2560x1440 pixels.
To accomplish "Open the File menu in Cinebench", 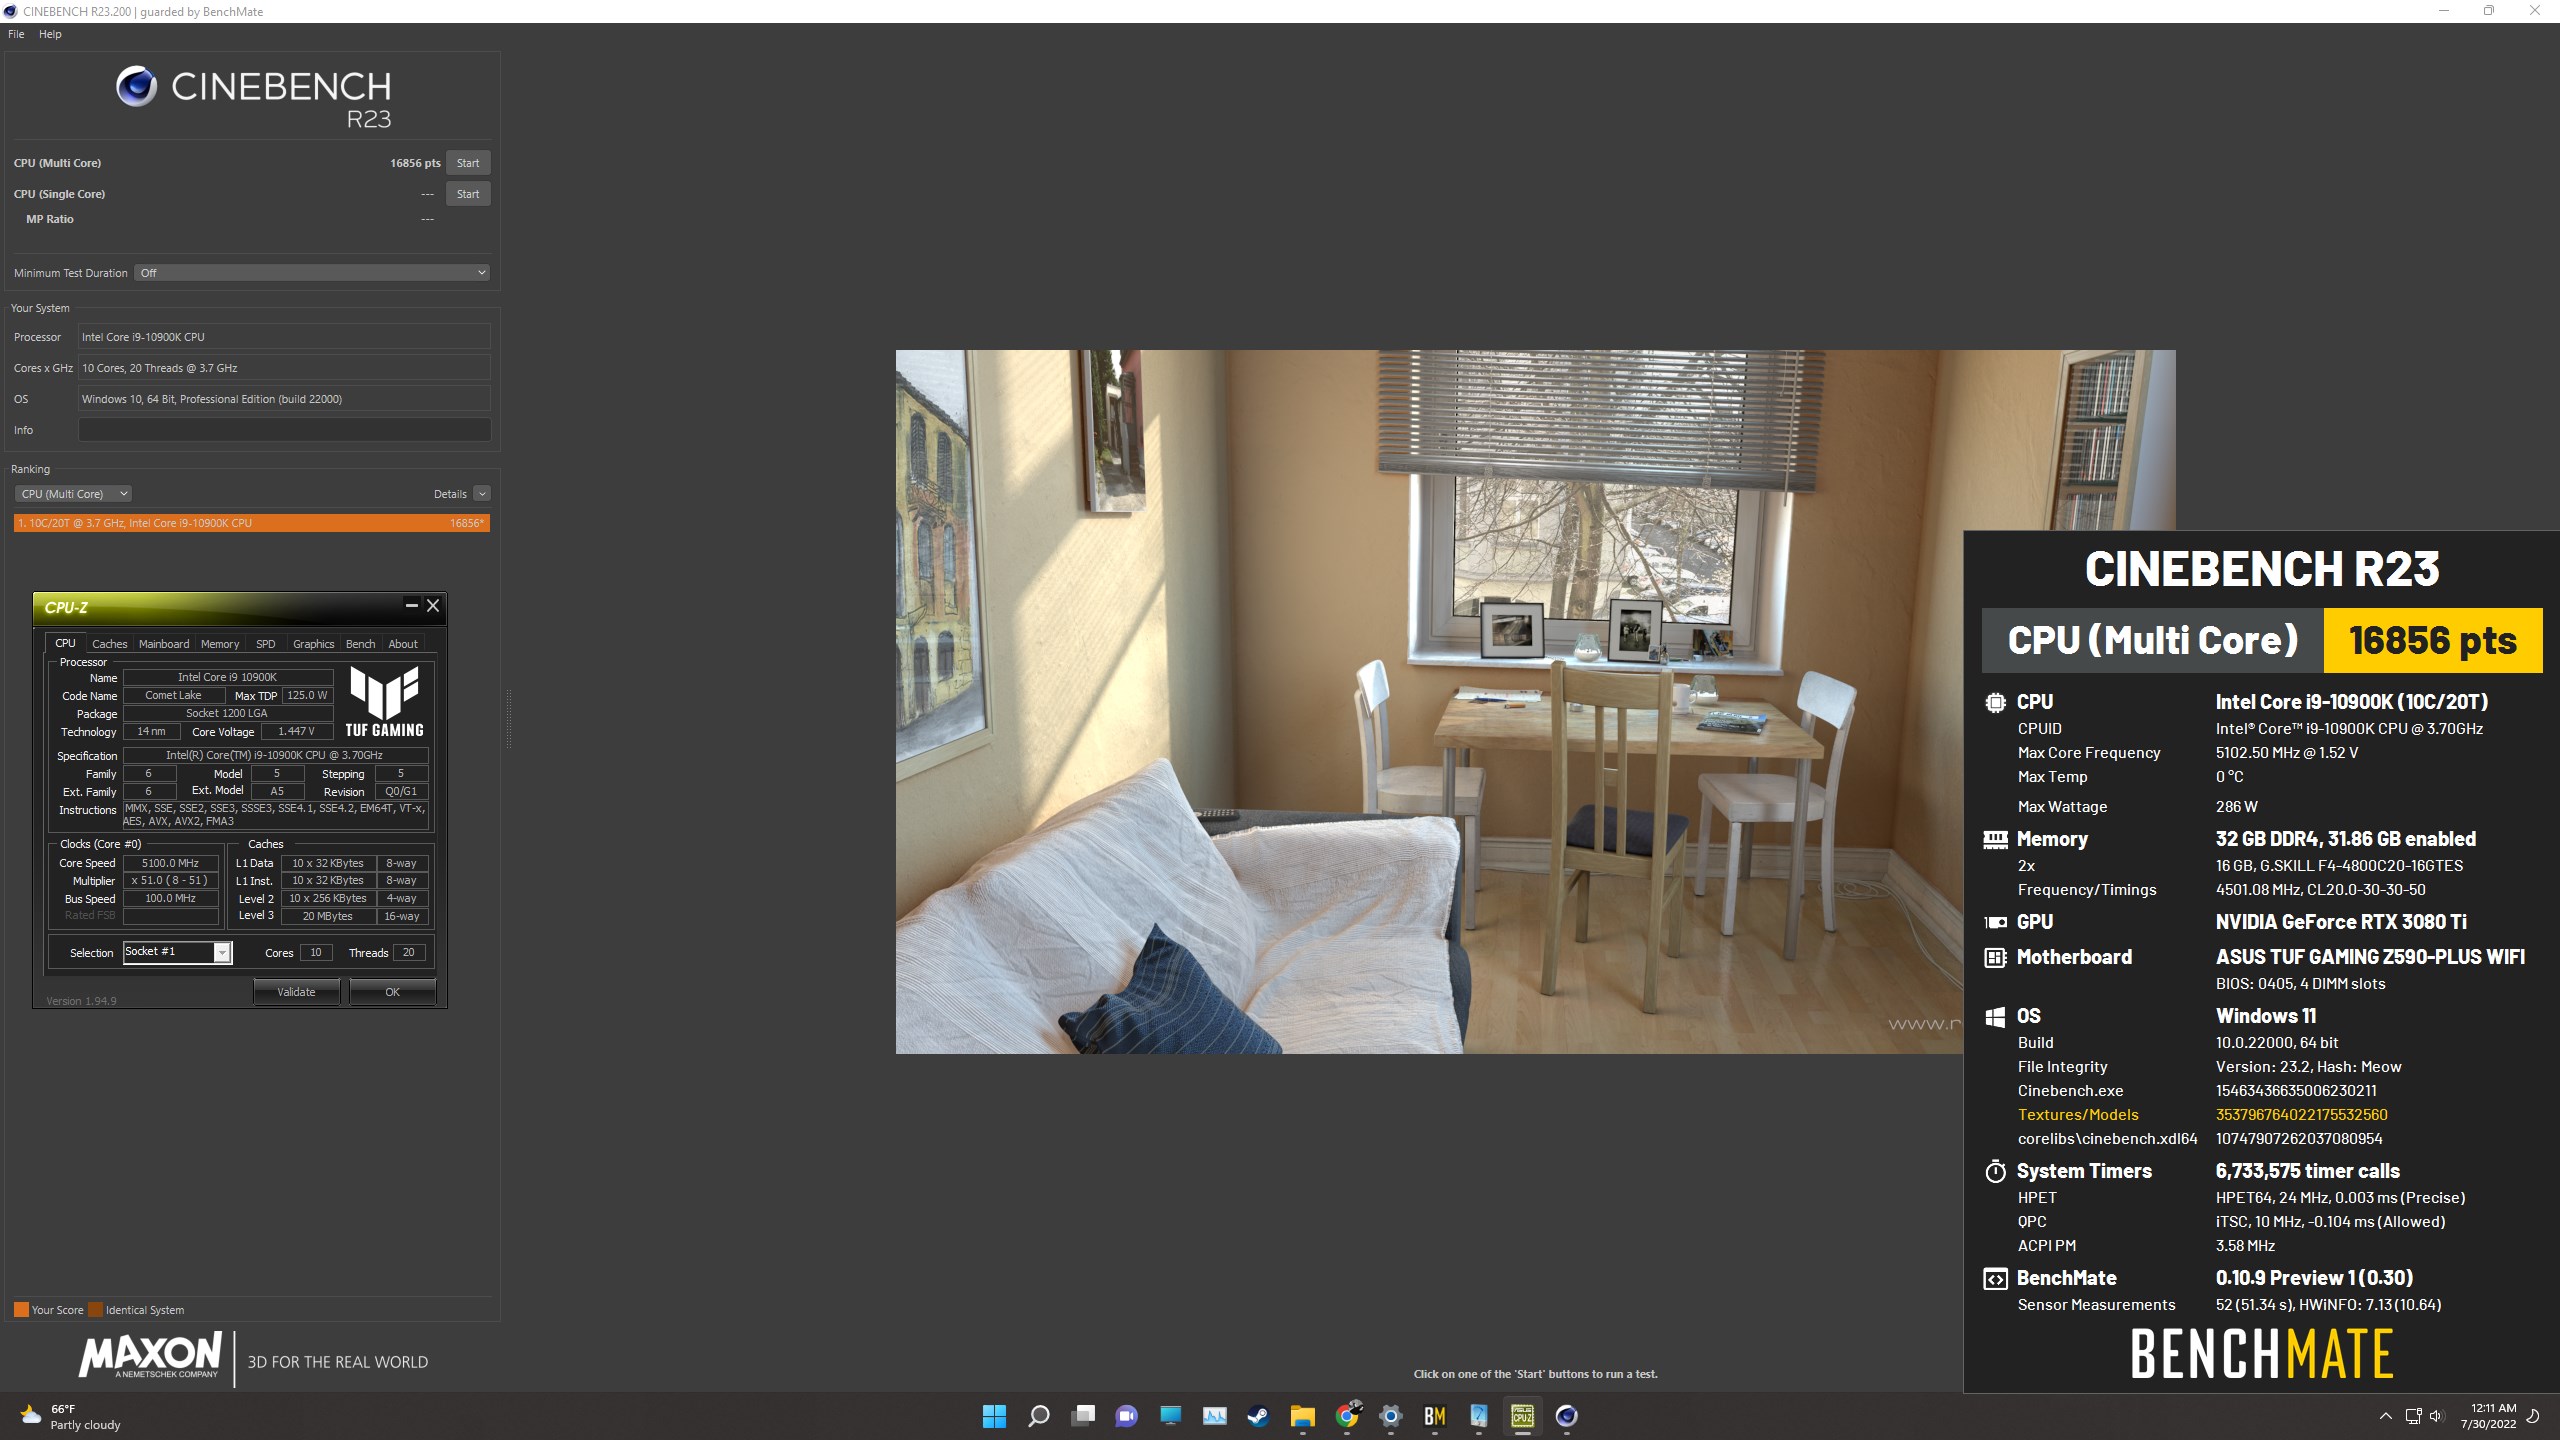I will pyautogui.click(x=16, y=34).
